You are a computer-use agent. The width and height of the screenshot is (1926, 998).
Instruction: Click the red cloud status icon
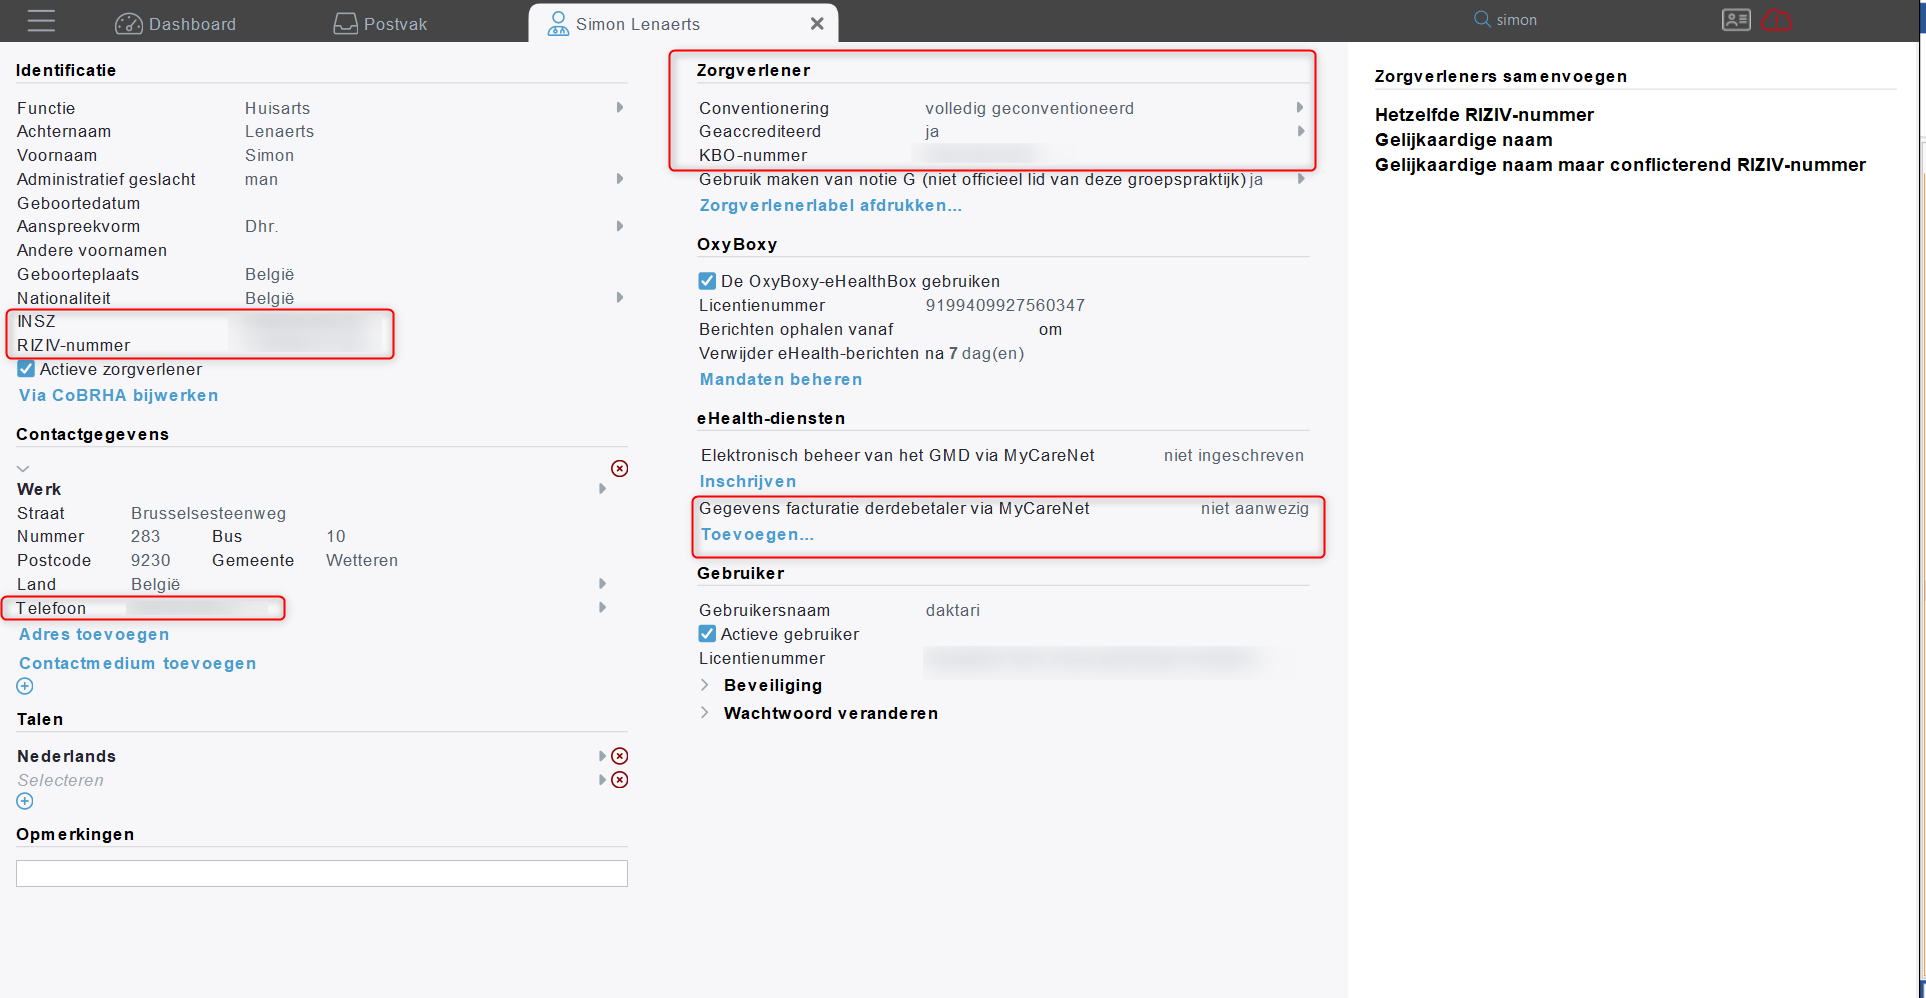[x=1776, y=20]
